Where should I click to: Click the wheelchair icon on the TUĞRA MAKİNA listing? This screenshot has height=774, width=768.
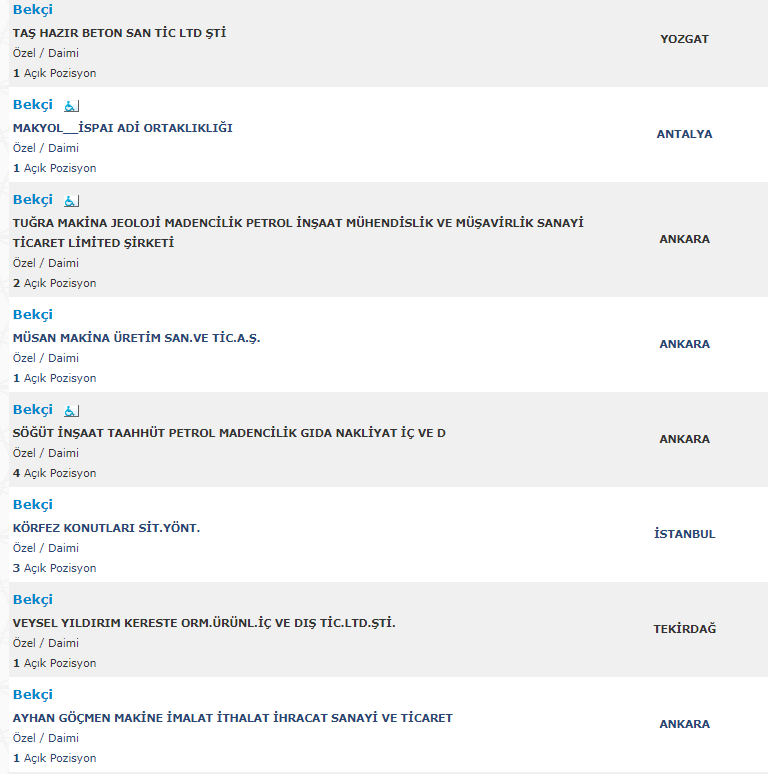click(x=72, y=201)
